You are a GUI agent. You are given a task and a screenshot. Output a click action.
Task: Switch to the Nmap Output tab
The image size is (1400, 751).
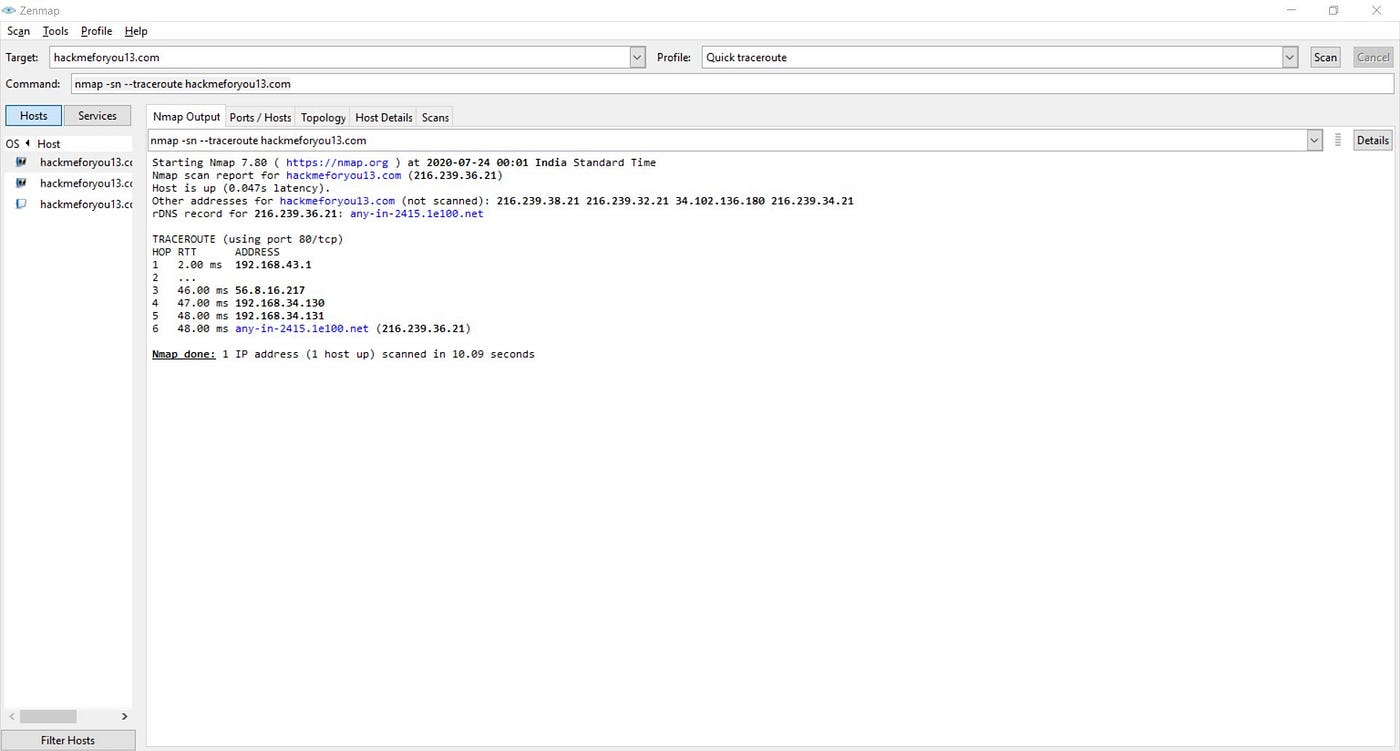pos(186,117)
